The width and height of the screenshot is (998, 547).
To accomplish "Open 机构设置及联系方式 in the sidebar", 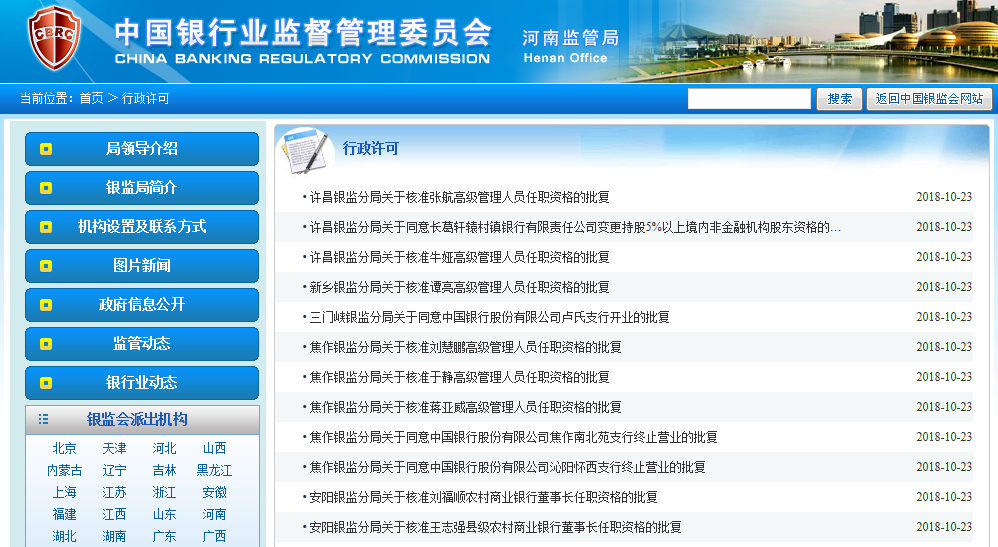I will [141, 227].
